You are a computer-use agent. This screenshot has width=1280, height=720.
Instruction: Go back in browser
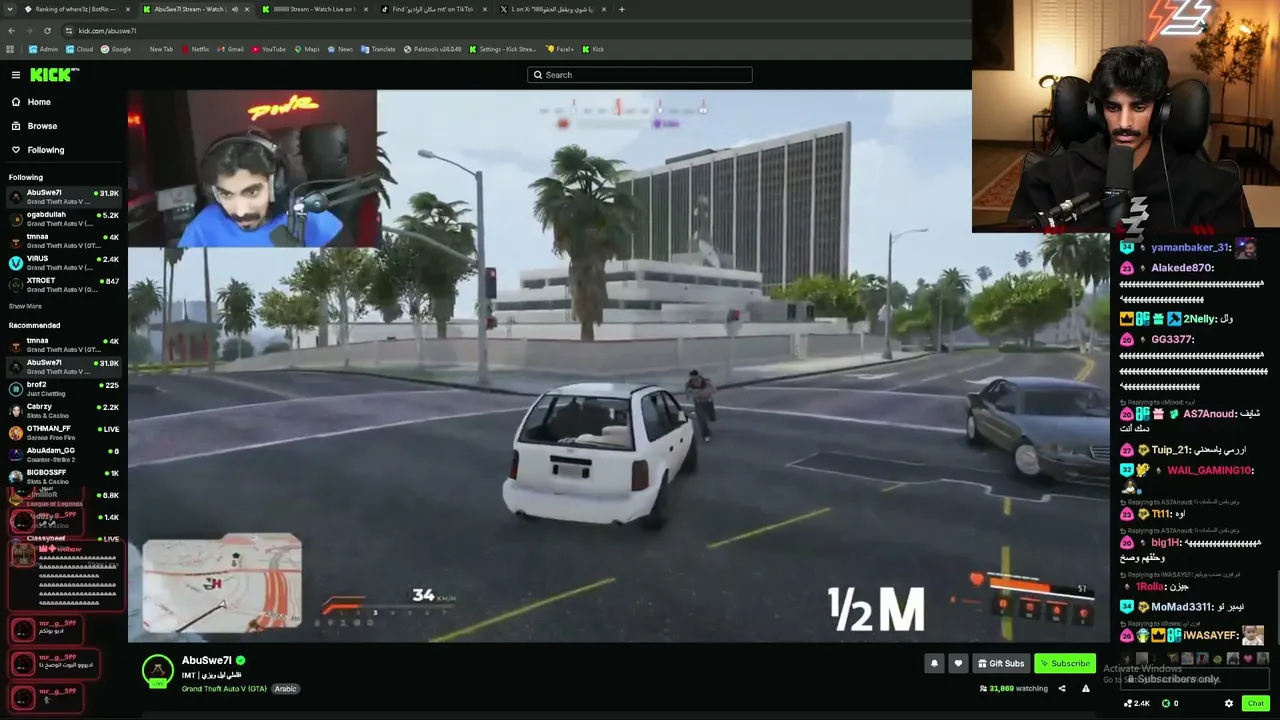click(11, 31)
